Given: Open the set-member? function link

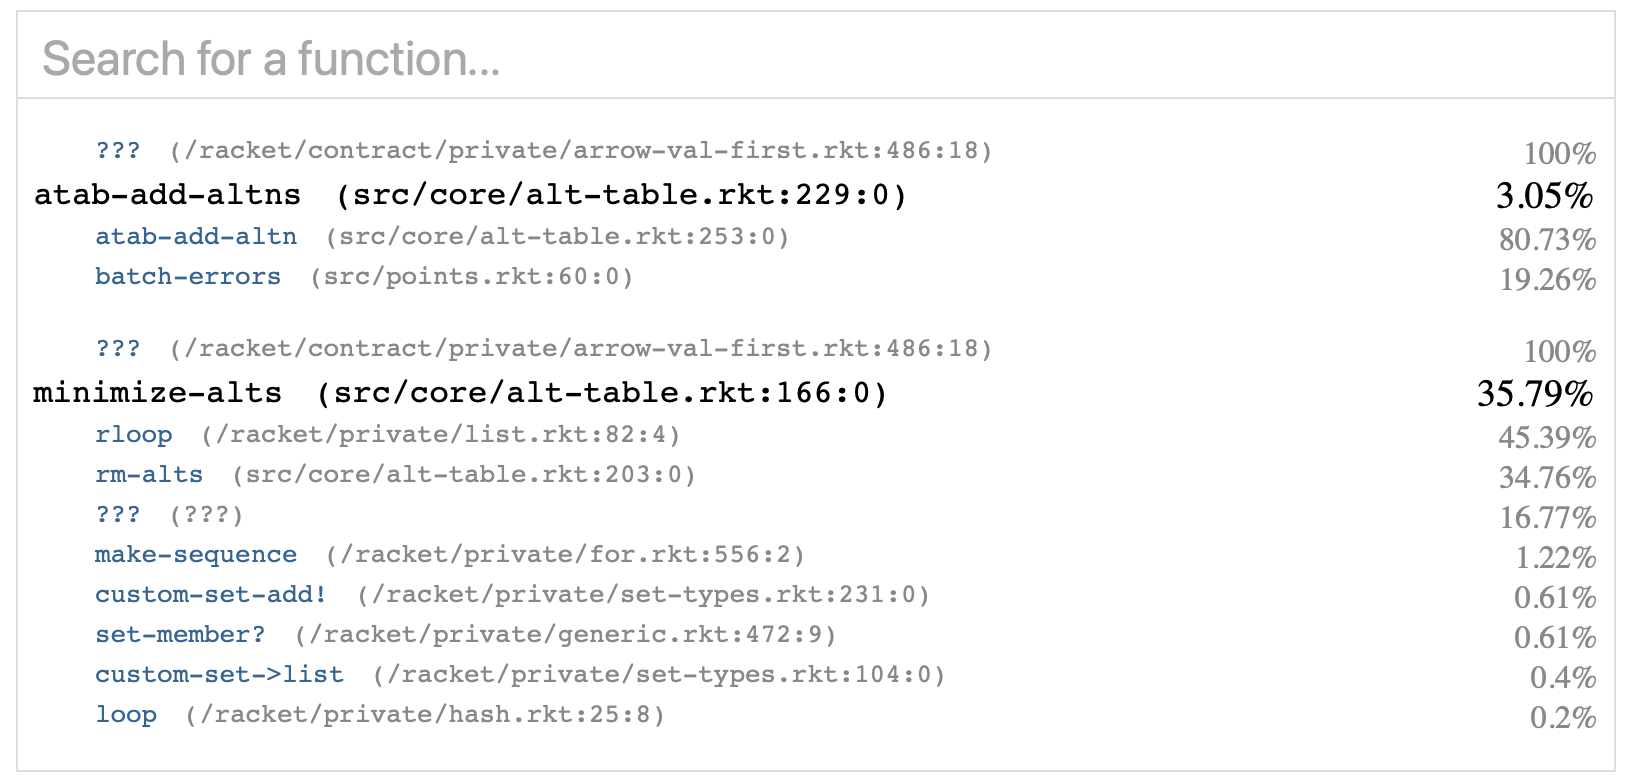Looking at the screenshot, I should (x=180, y=635).
